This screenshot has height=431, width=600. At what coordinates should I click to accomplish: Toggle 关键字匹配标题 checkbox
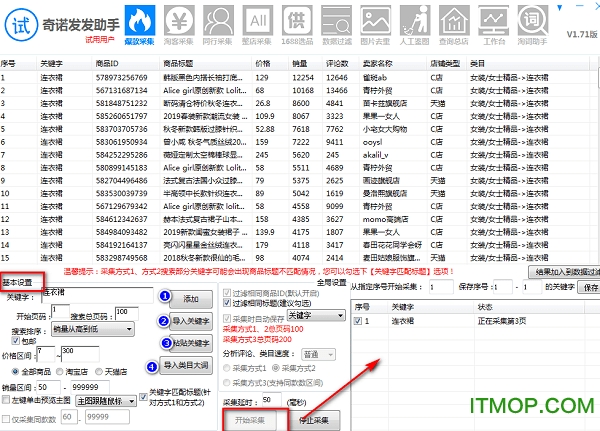[x=143, y=397]
